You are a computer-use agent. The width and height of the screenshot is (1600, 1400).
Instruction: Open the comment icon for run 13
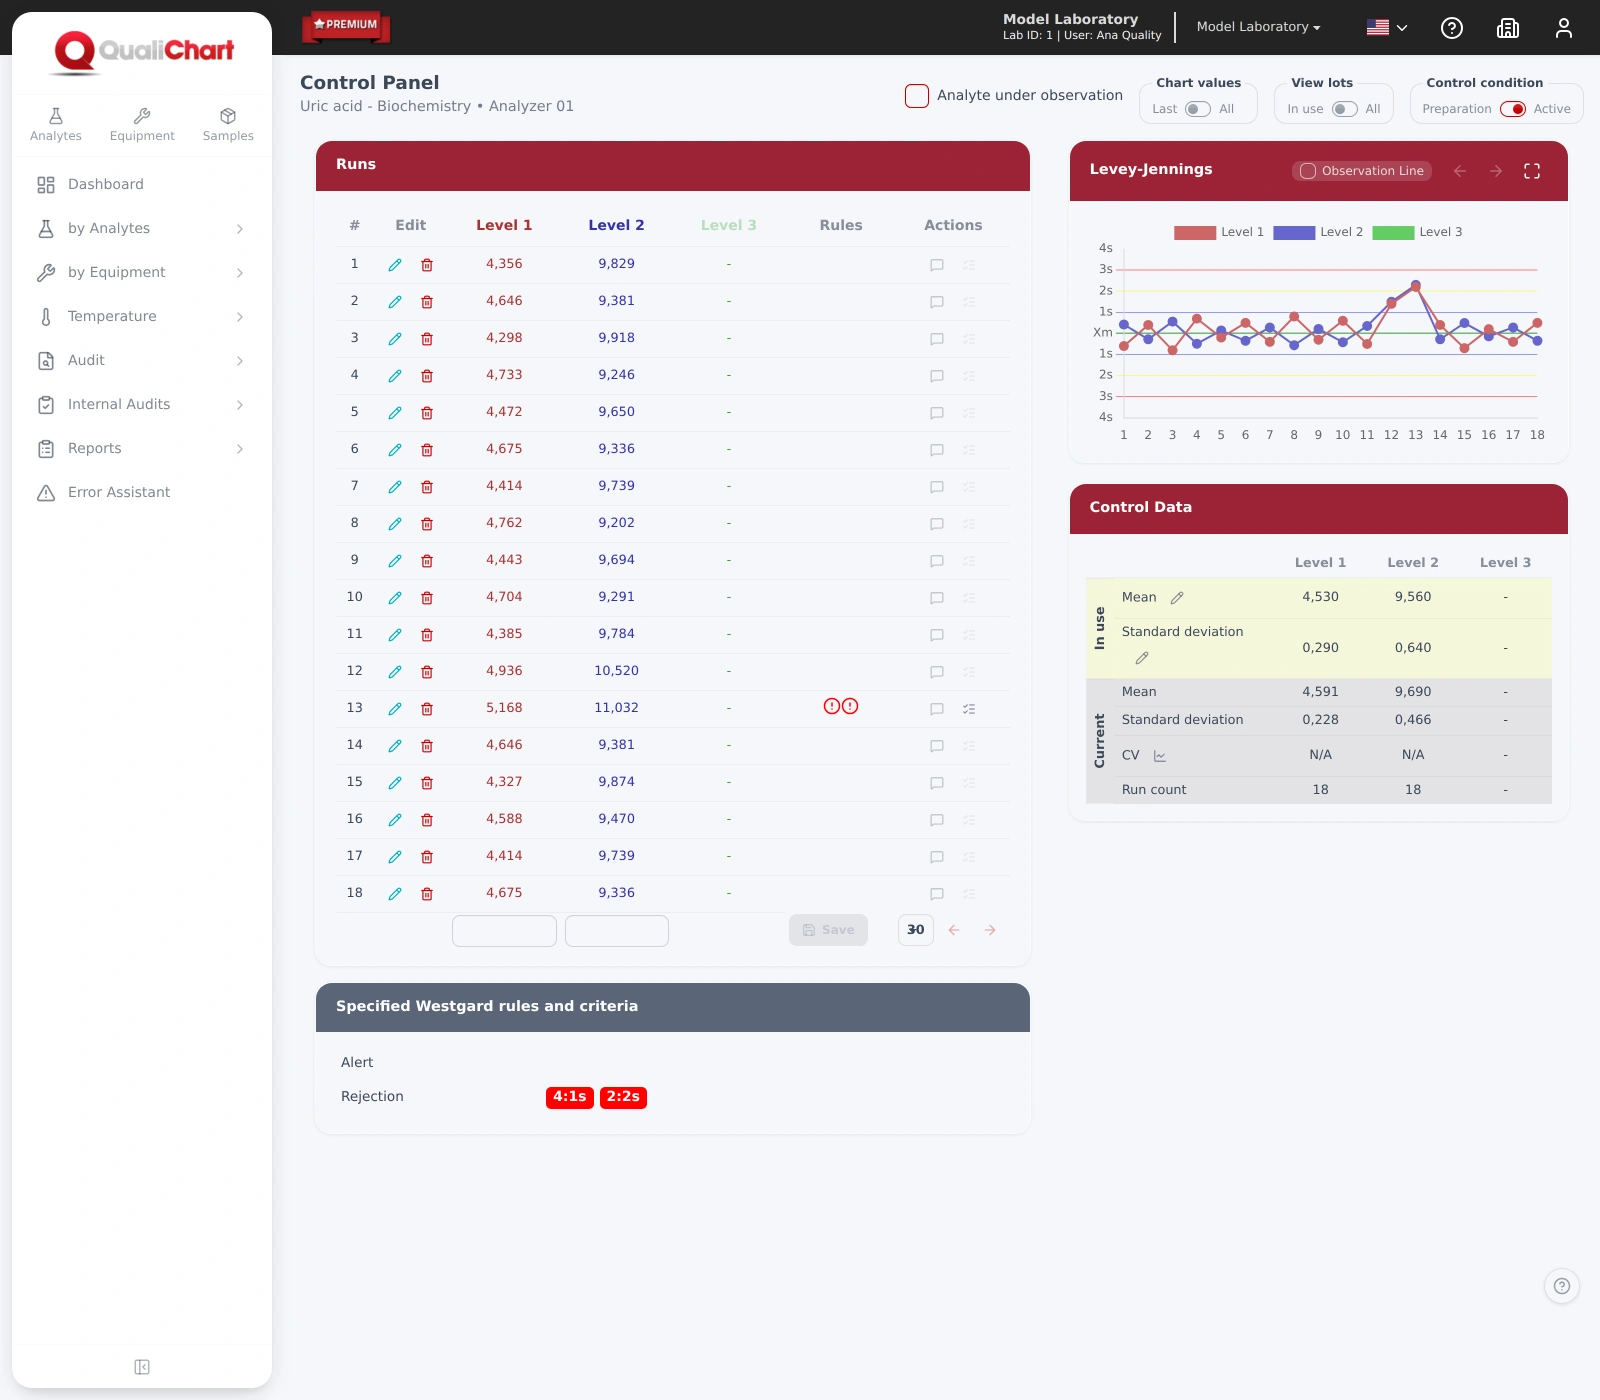click(x=937, y=709)
